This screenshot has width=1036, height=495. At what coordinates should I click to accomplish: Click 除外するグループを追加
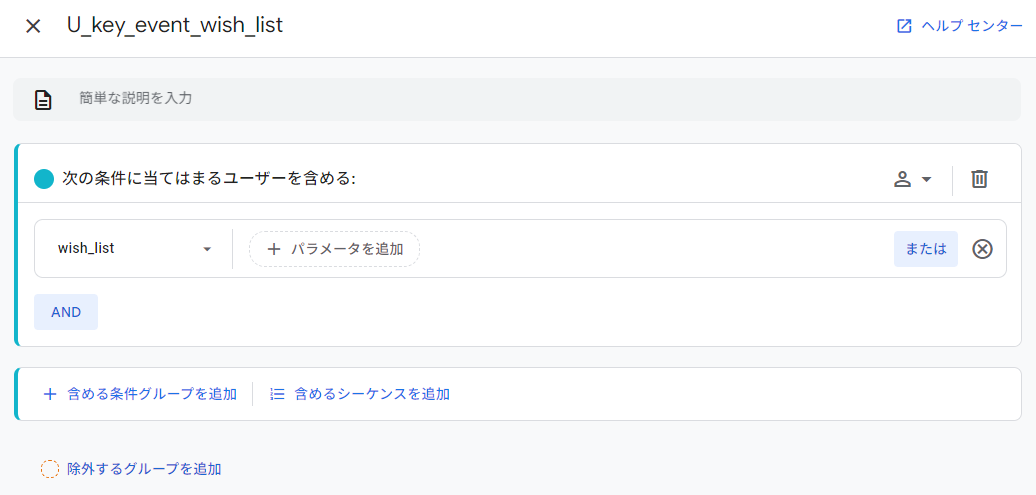tap(131, 469)
